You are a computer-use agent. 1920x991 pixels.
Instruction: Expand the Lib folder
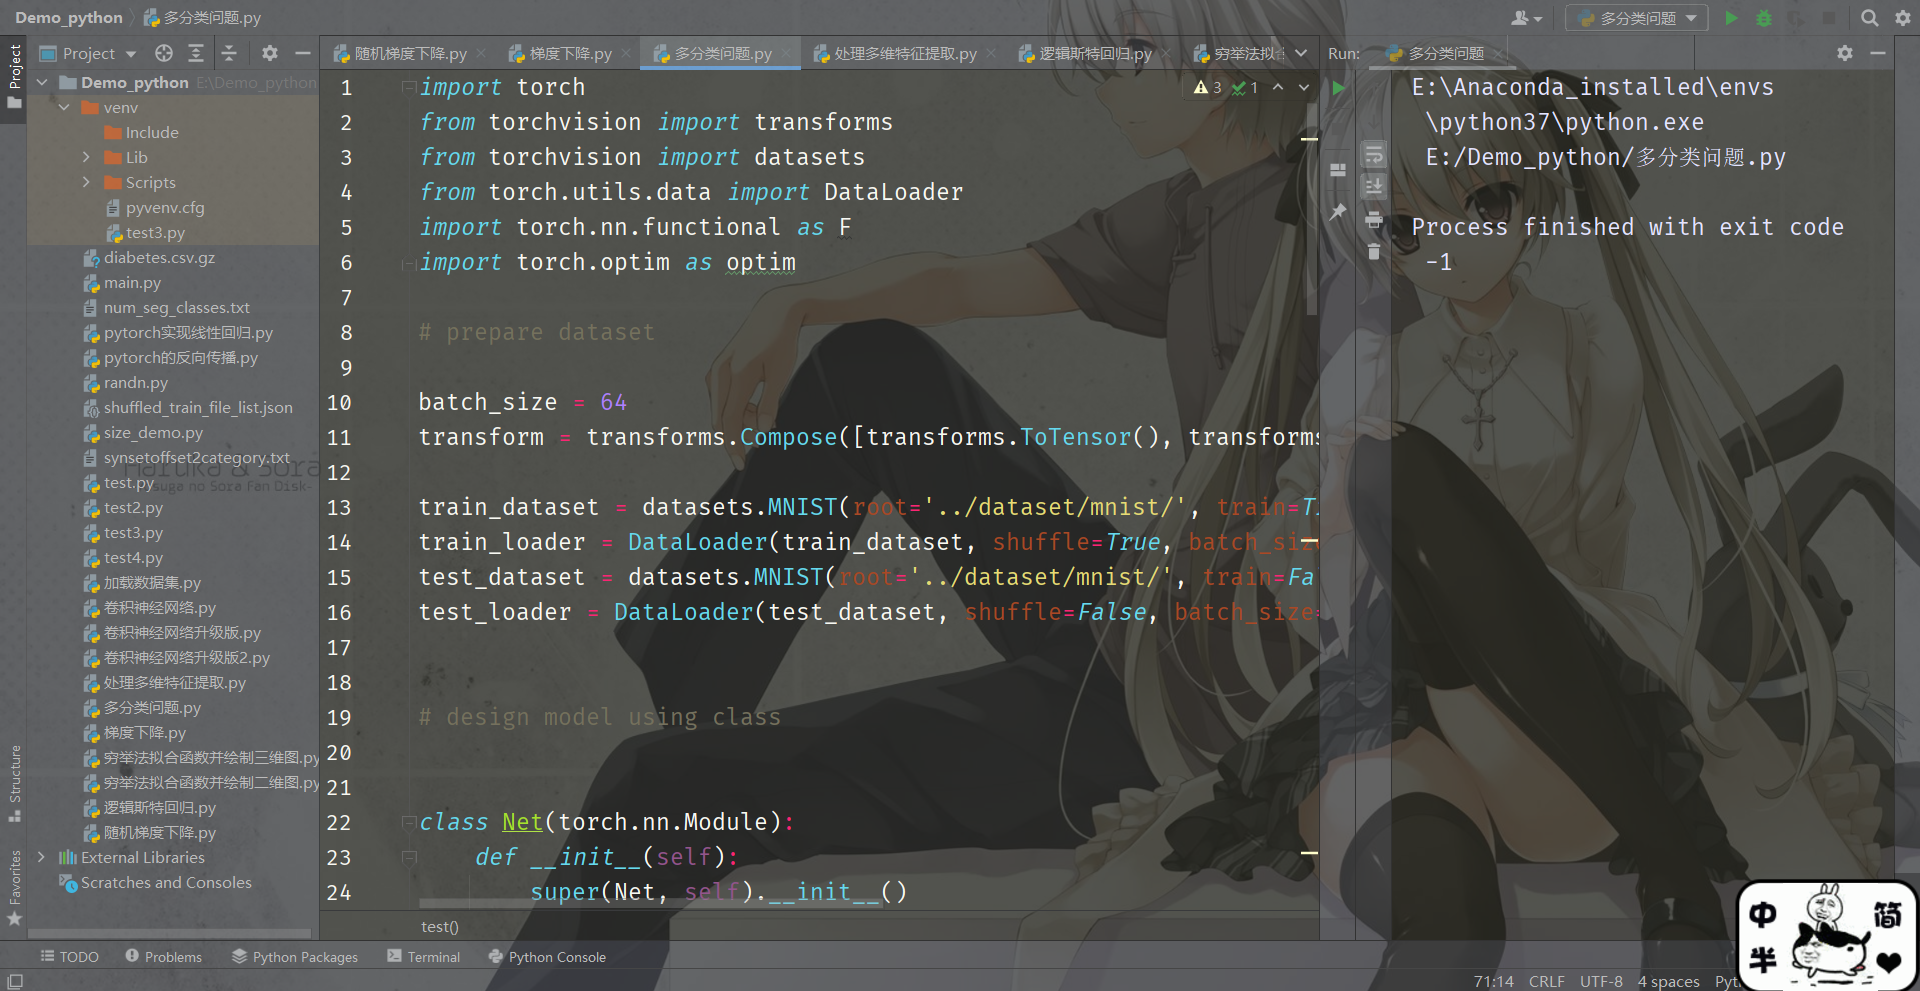coord(86,157)
